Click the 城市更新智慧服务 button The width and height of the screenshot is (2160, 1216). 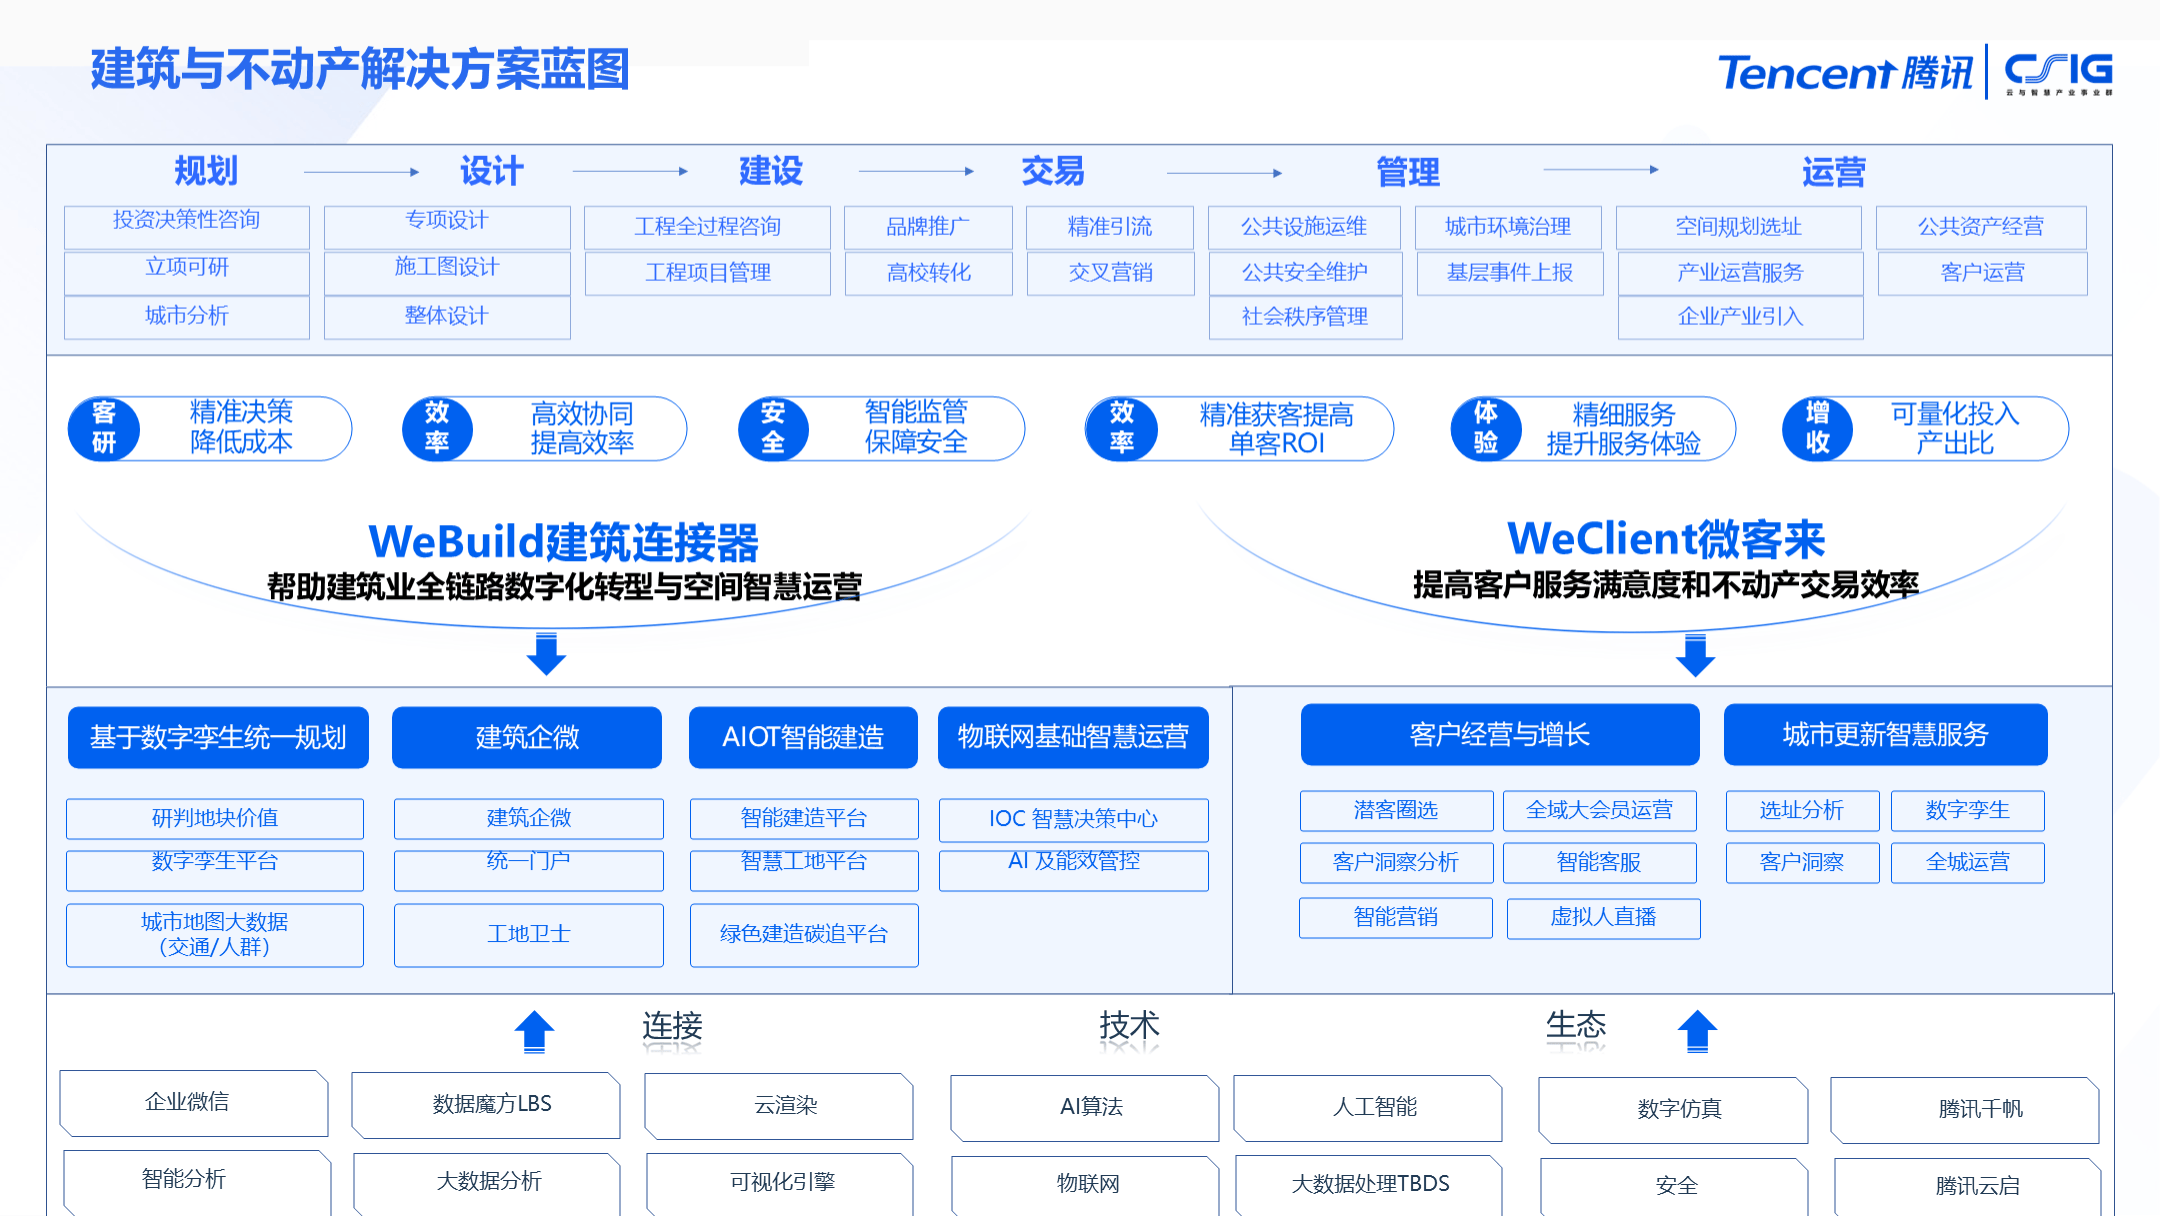(x=1886, y=735)
